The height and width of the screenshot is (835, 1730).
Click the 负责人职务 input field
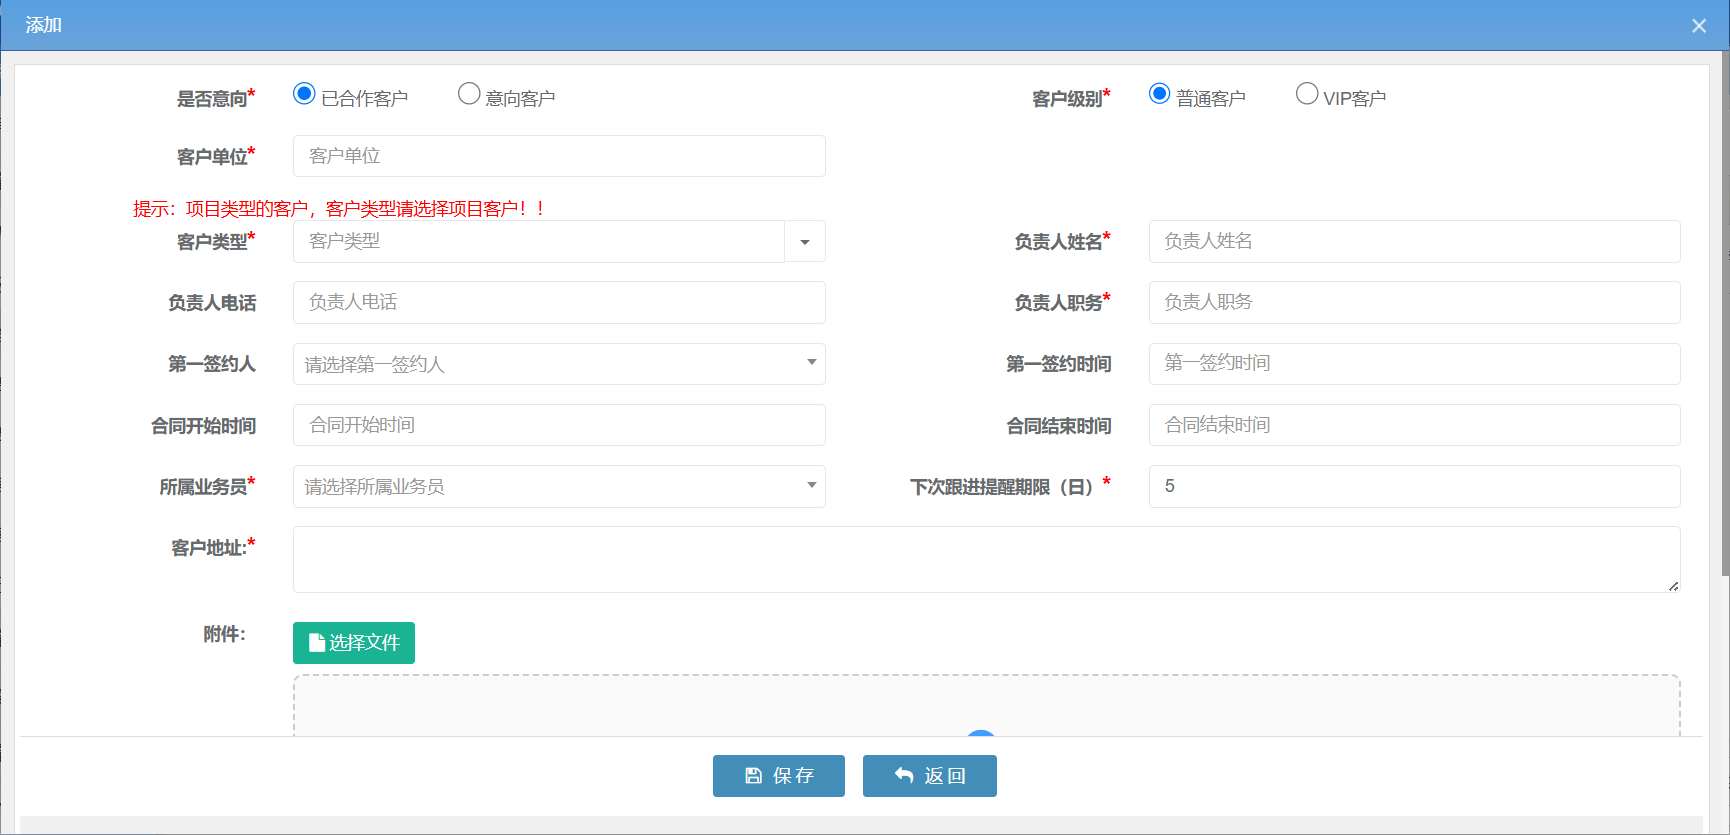point(1414,303)
